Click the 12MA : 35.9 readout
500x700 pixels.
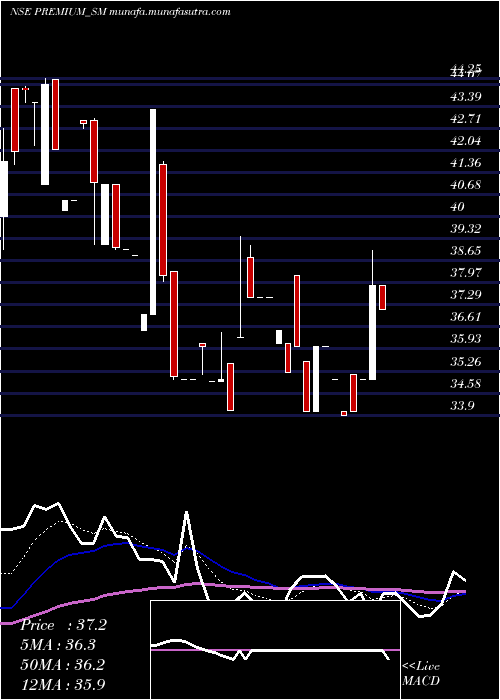click(63, 684)
